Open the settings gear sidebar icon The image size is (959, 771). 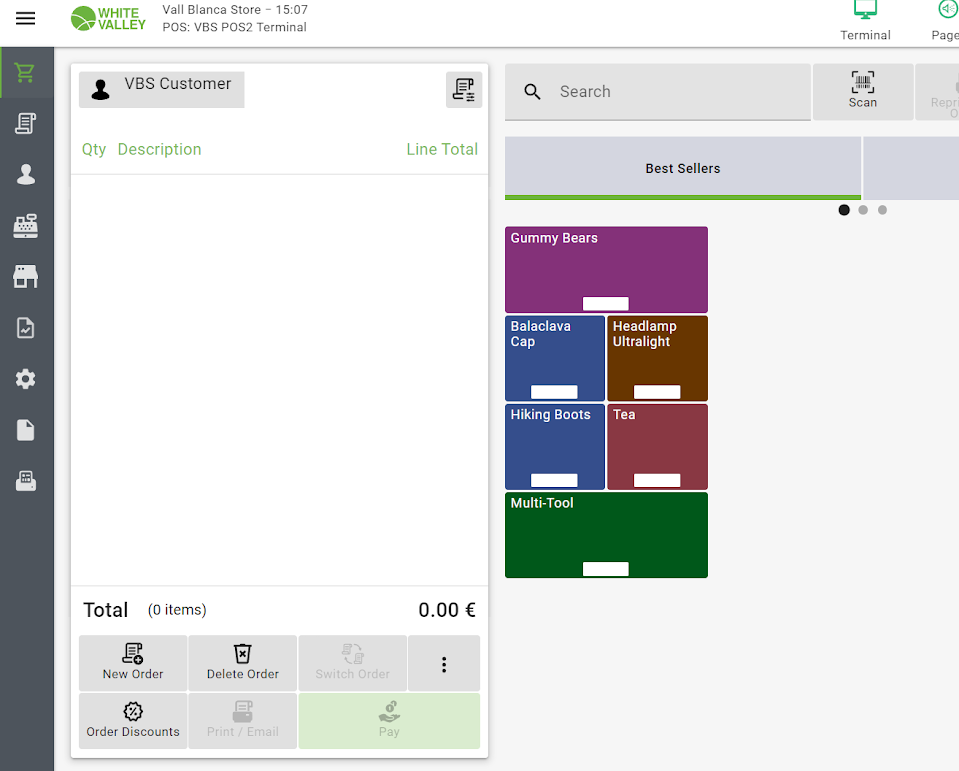(25, 379)
